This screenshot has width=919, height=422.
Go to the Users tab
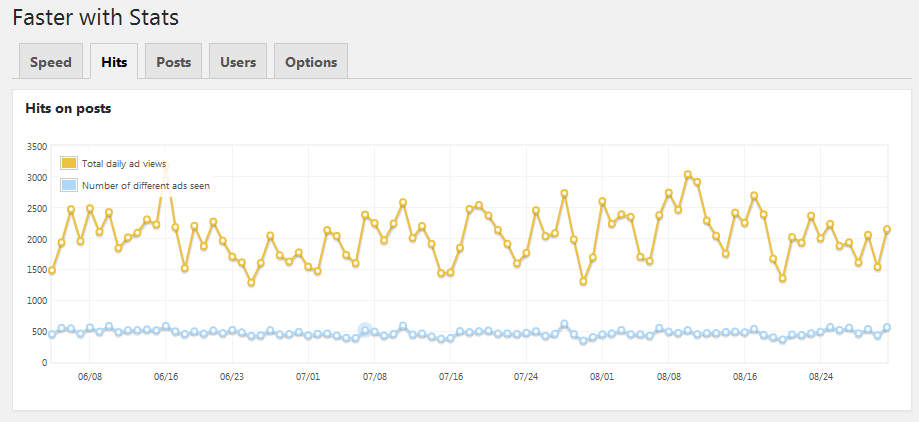click(x=238, y=61)
